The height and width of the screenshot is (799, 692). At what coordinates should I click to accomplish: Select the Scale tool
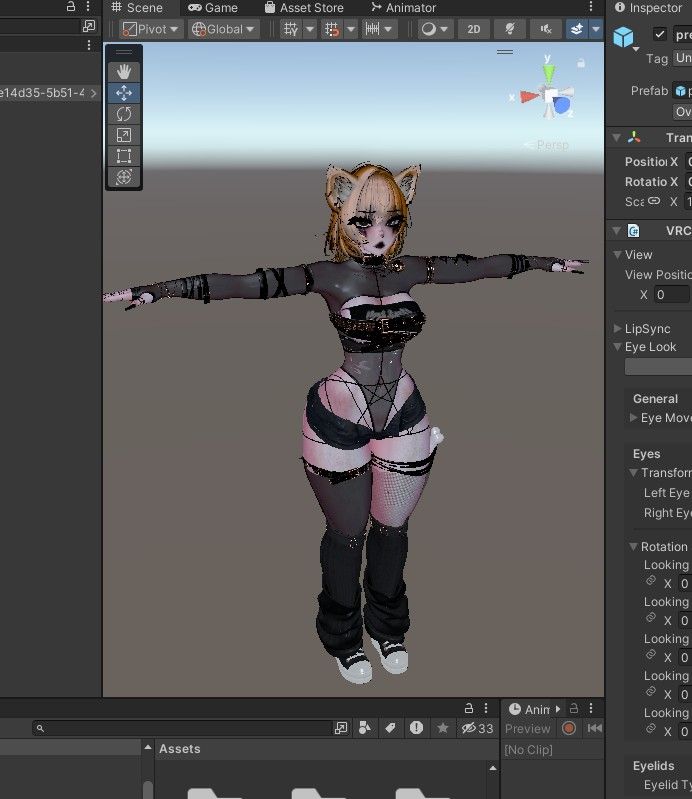[124, 135]
